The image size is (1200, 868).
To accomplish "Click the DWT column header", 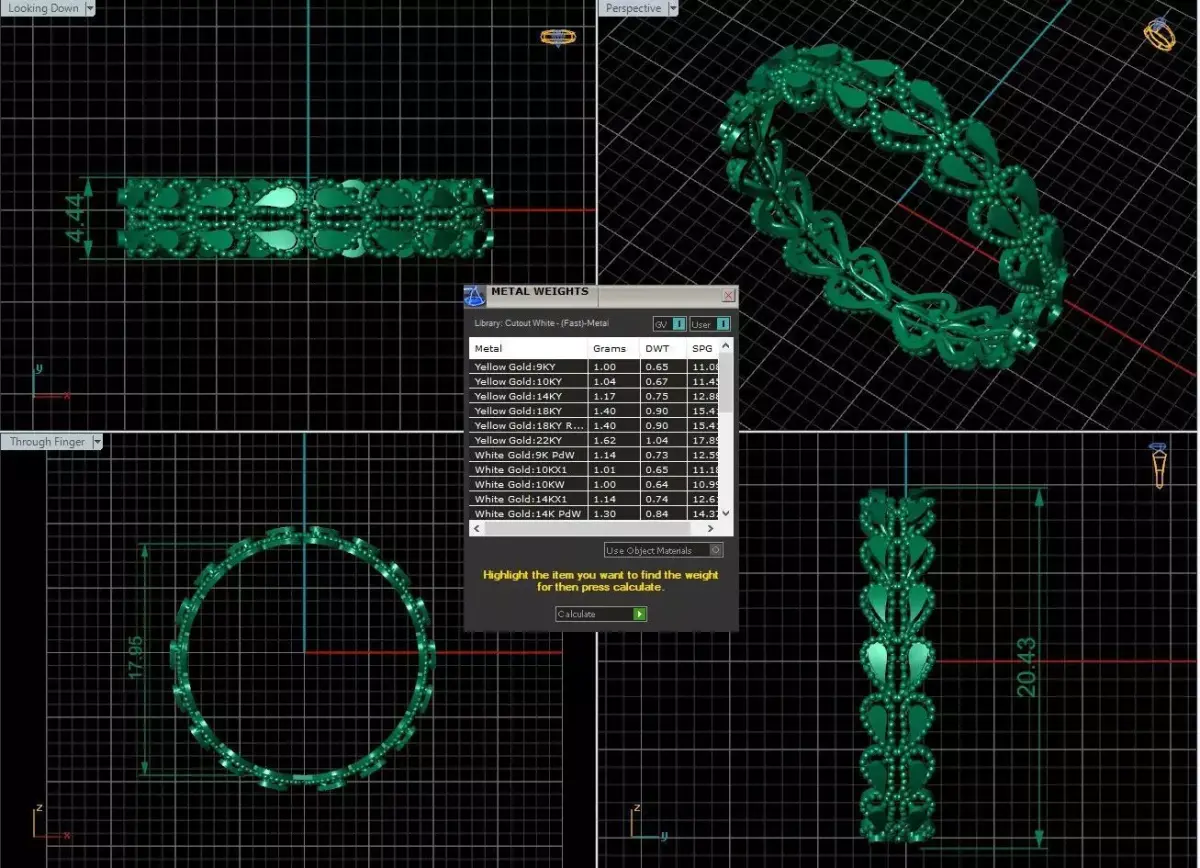I will tap(662, 348).
